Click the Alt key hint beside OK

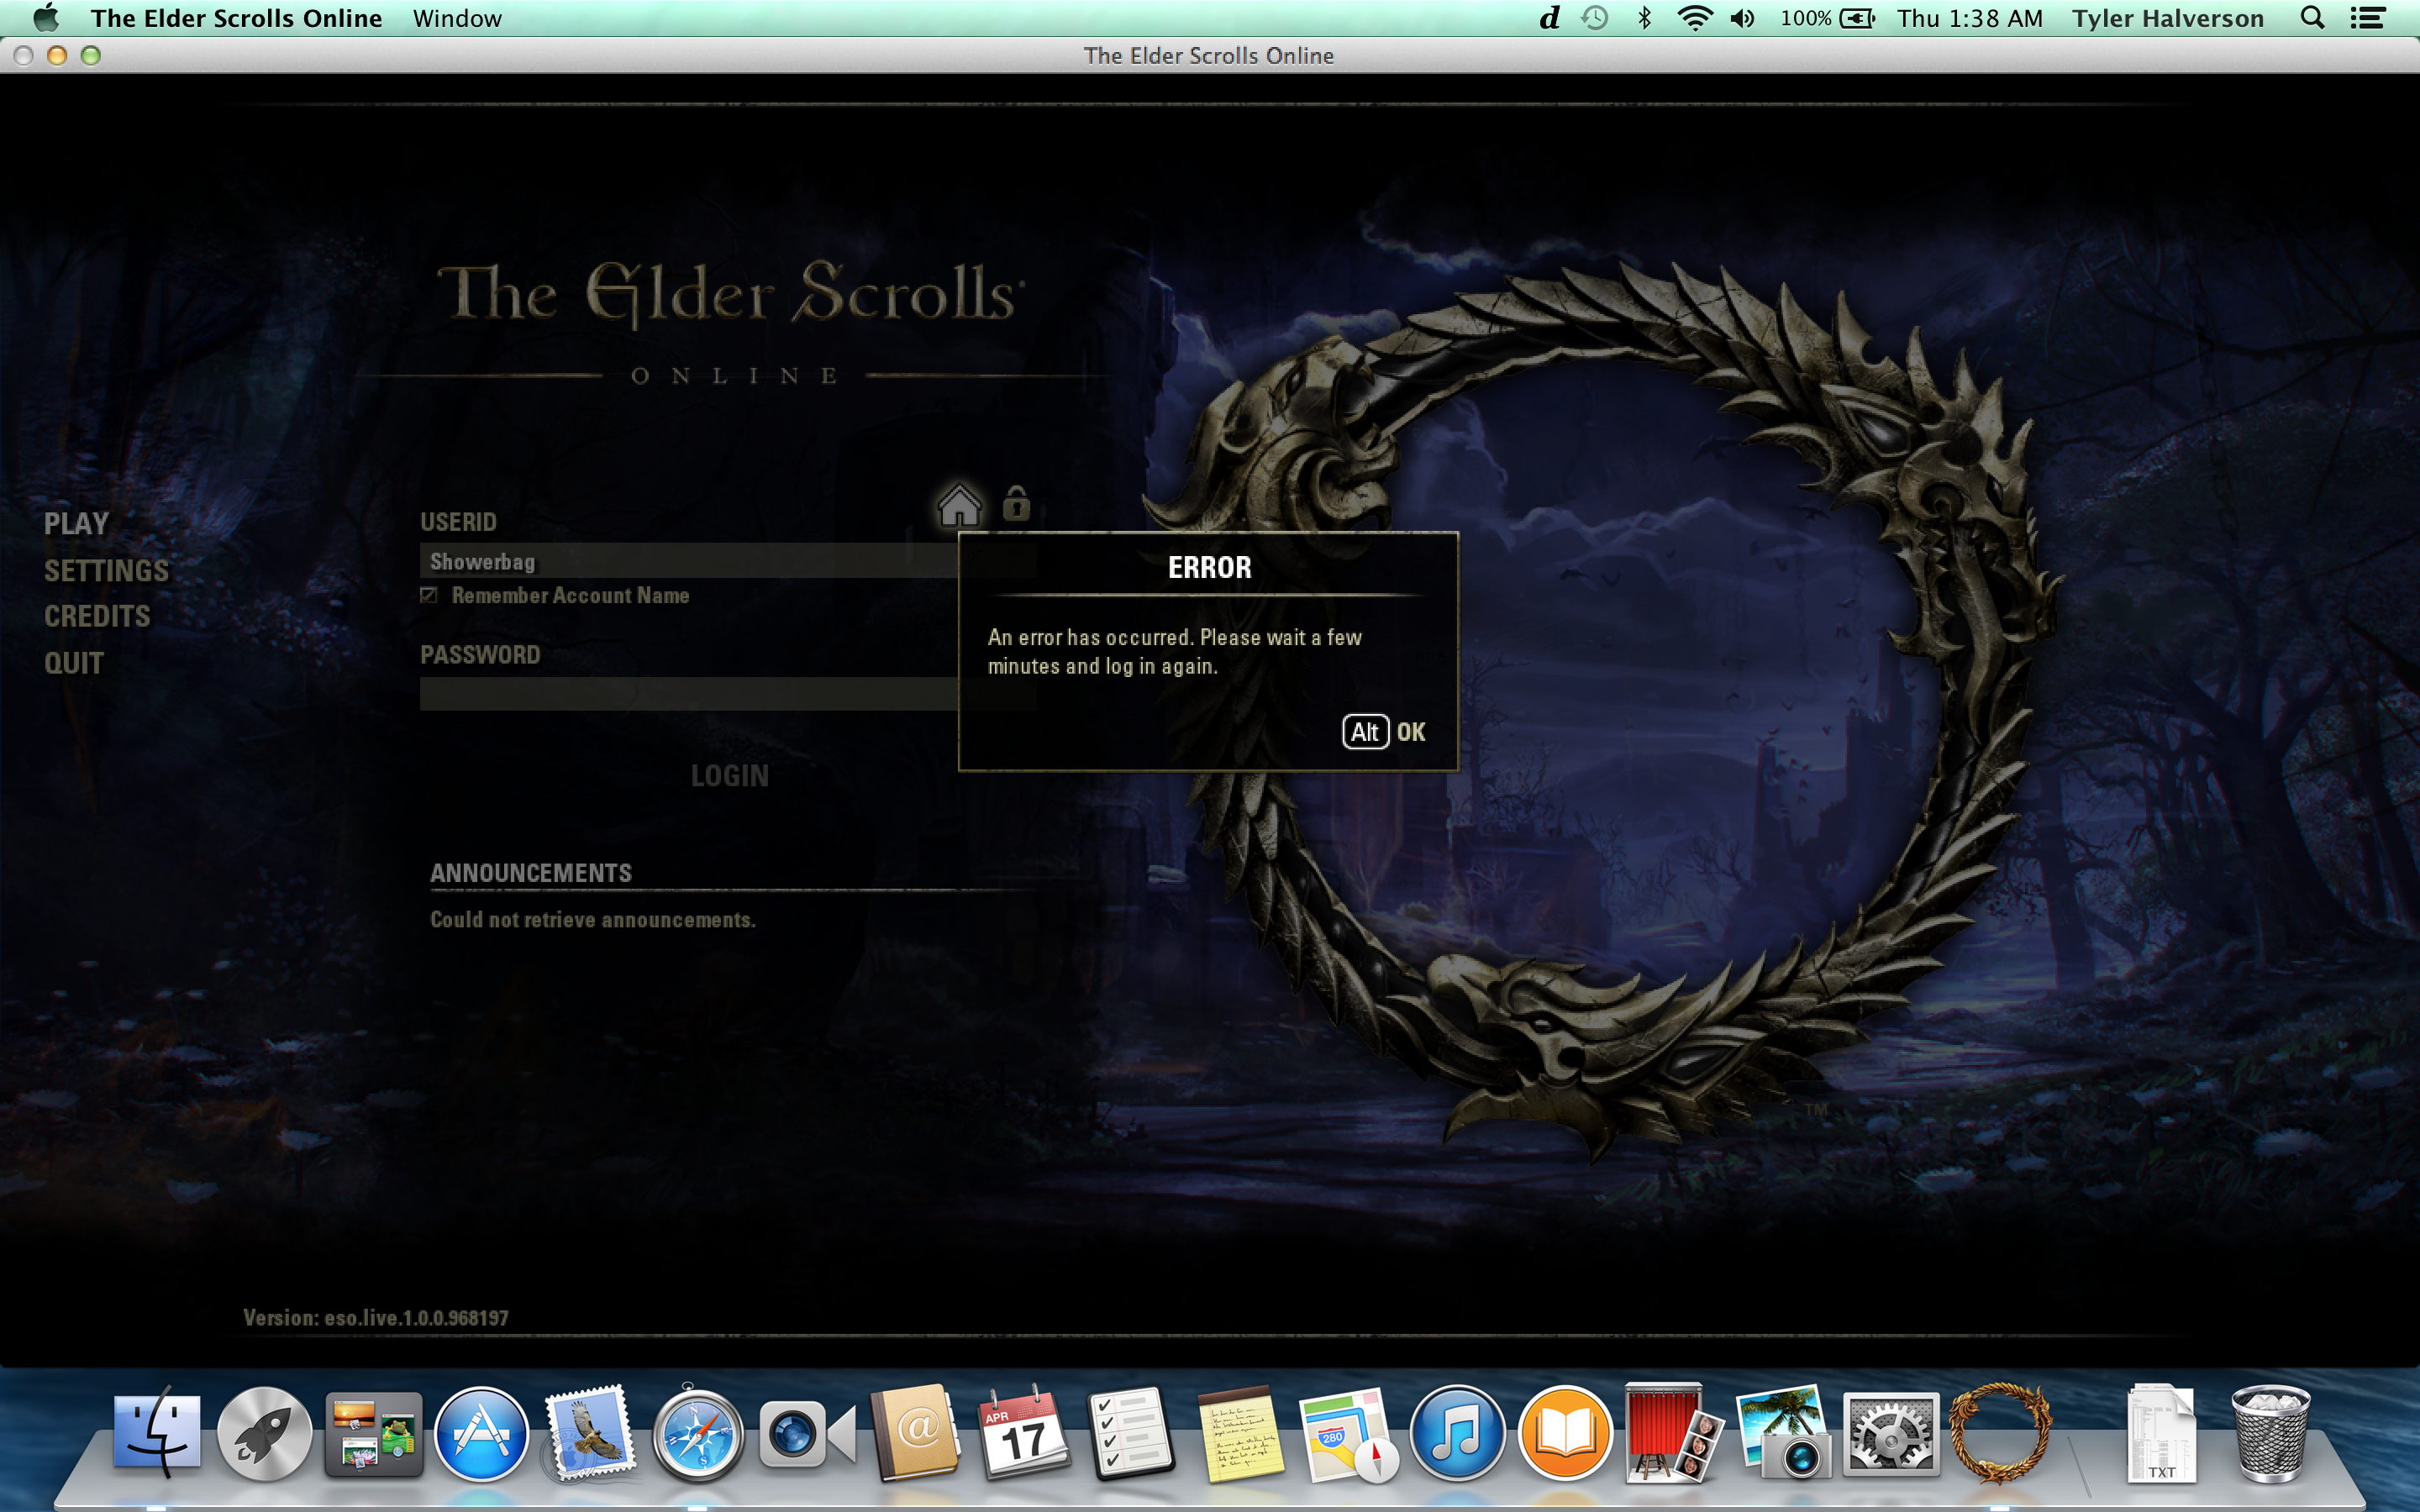[1365, 732]
